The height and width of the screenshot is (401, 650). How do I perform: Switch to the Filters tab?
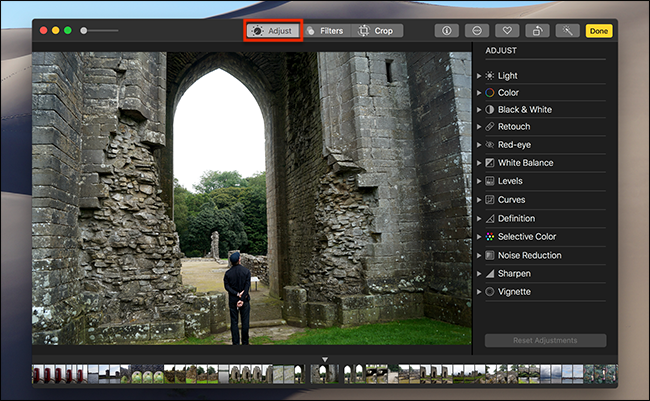tap(324, 31)
